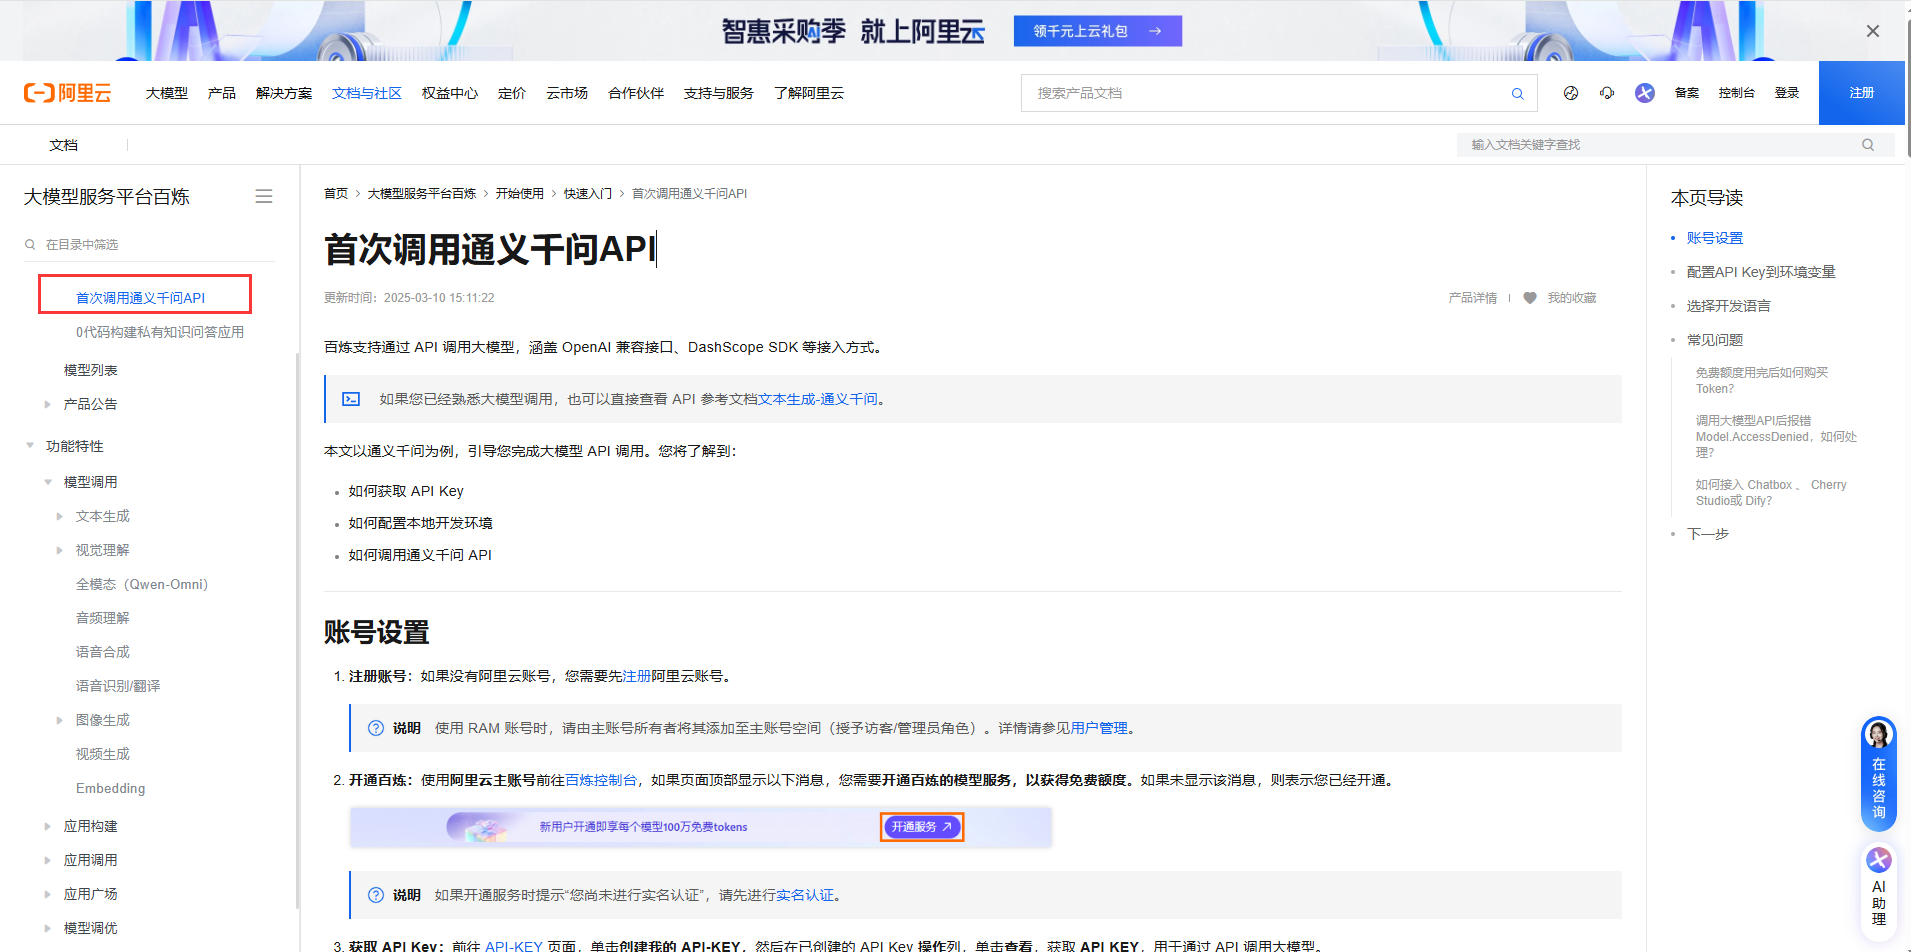Jump to 配置API Key到环境变量 section
This screenshot has width=1911, height=952.
(x=1761, y=272)
